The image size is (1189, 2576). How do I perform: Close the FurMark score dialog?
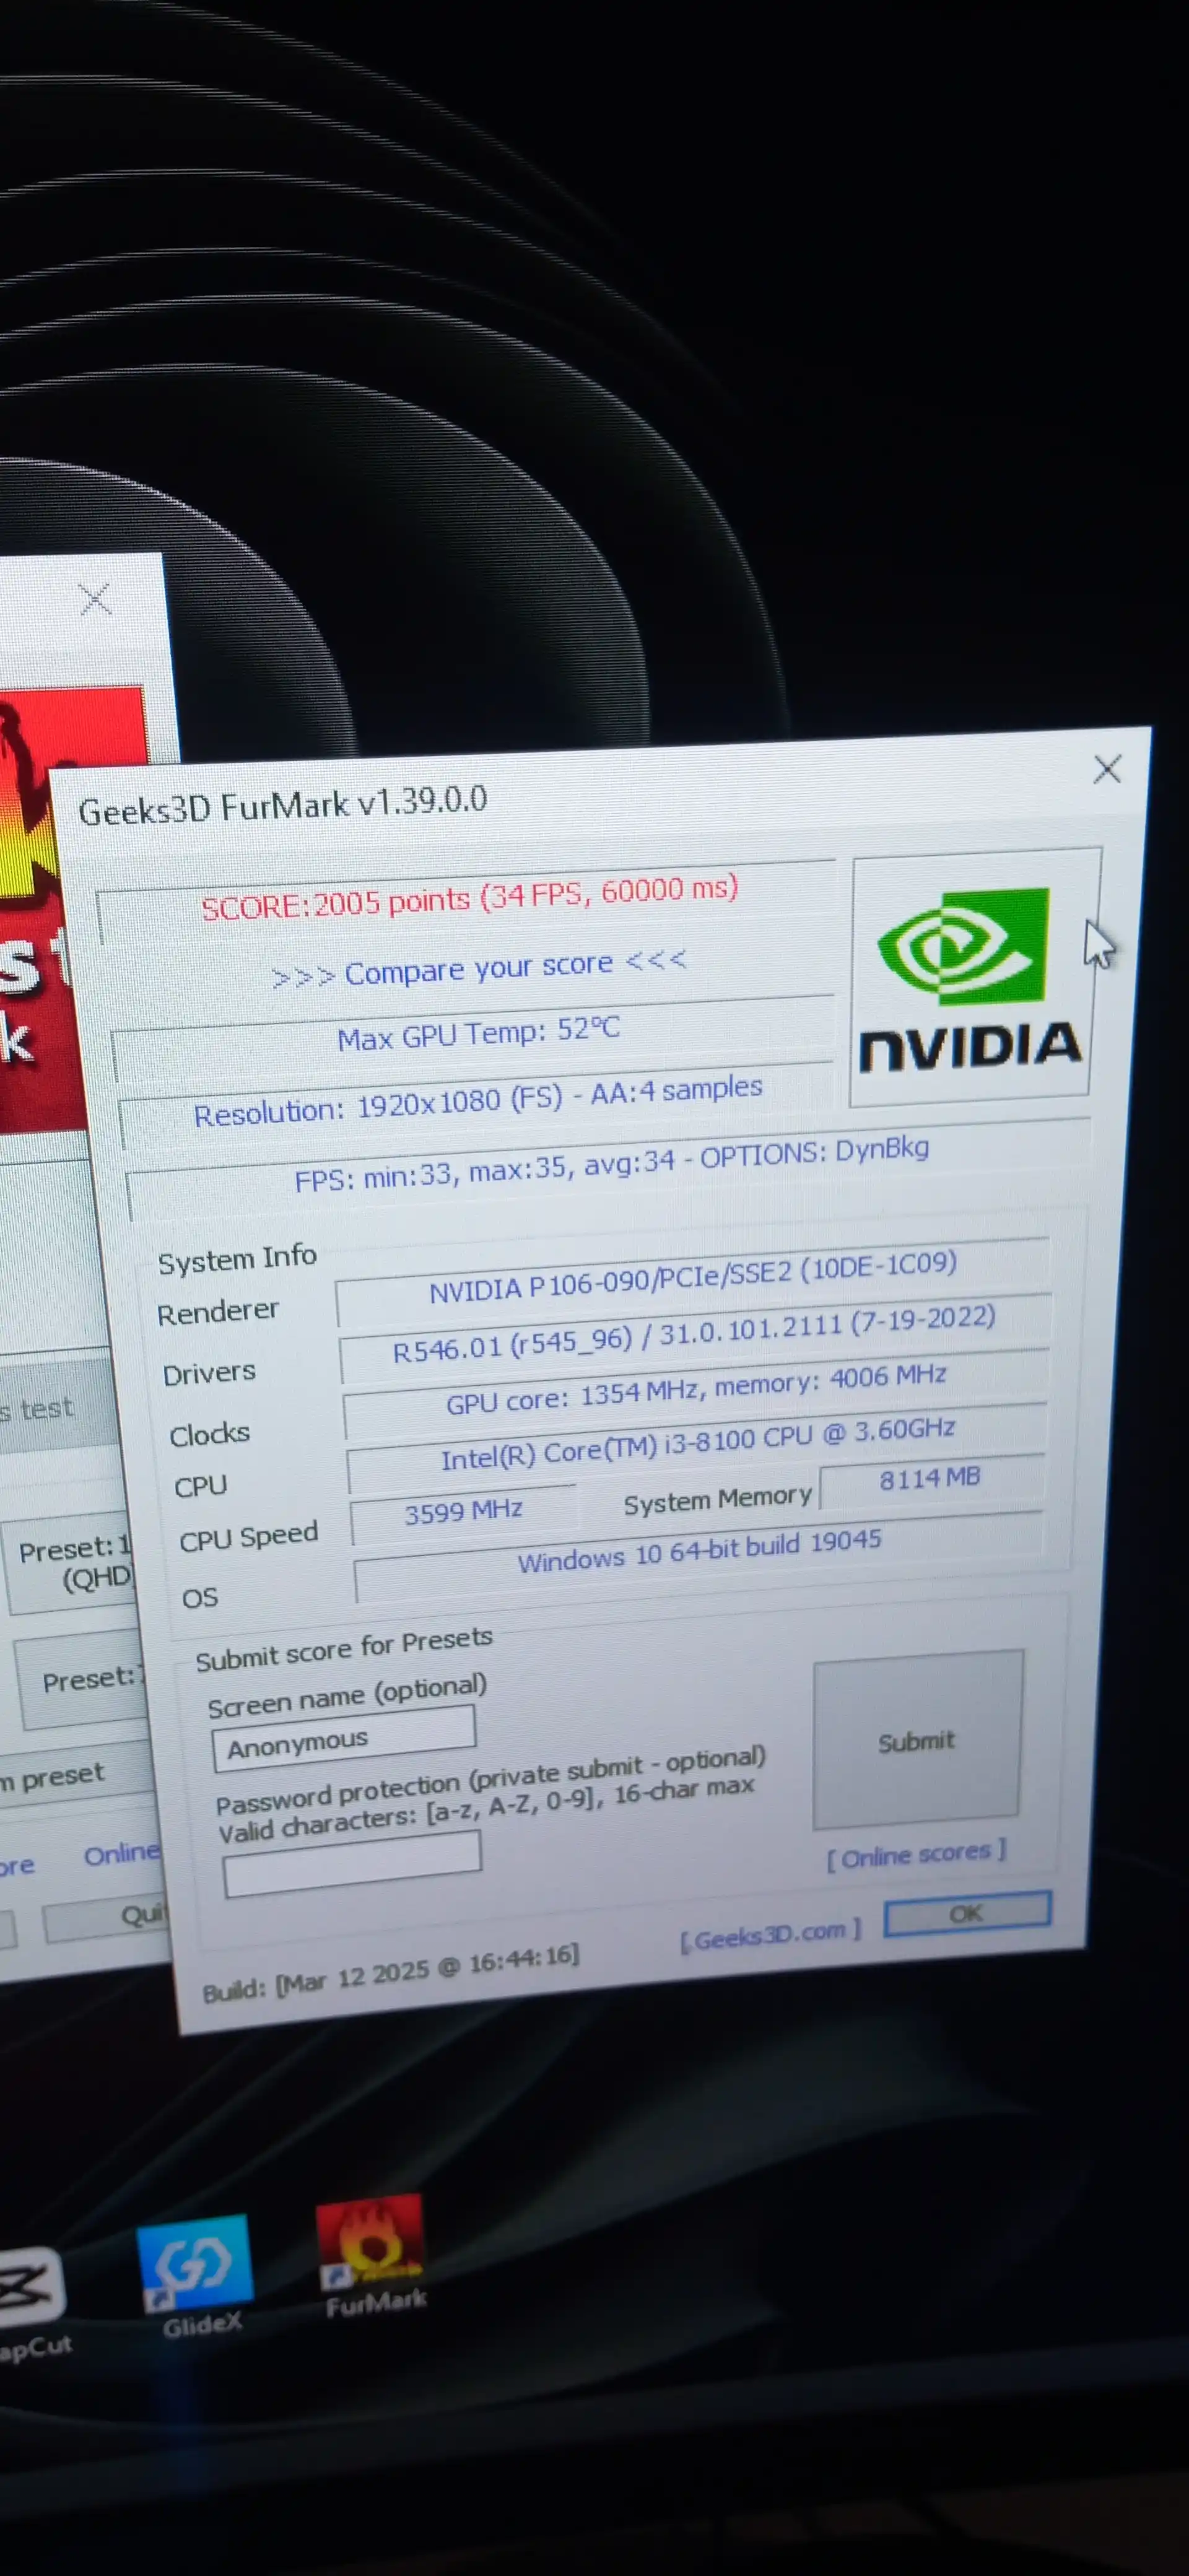point(1106,770)
